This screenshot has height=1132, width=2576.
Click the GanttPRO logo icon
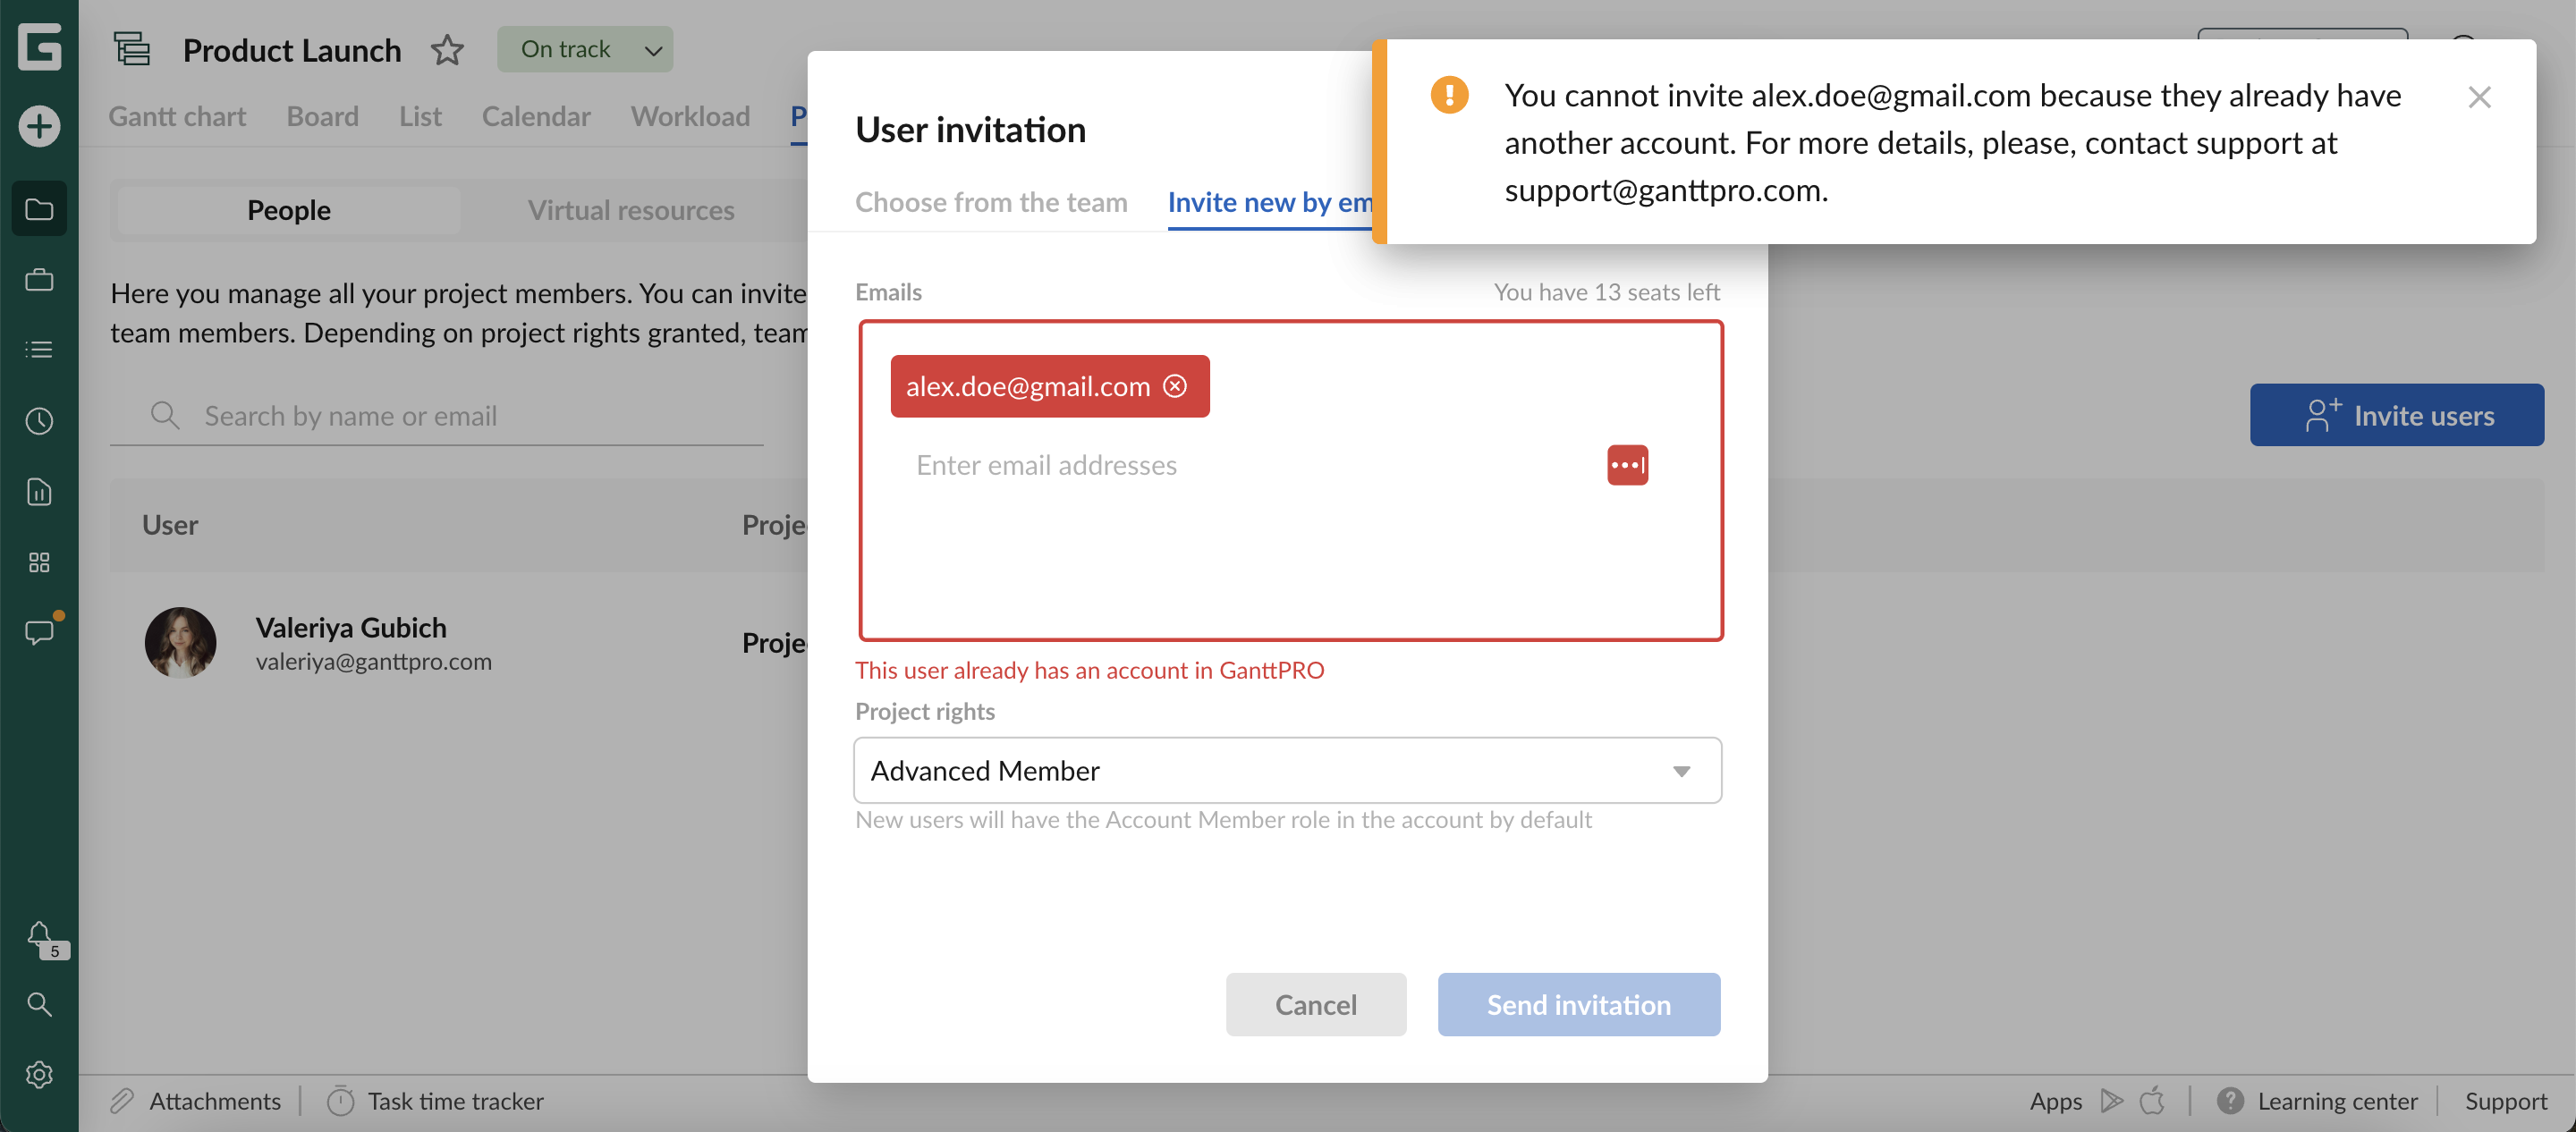tap(39, 47)
